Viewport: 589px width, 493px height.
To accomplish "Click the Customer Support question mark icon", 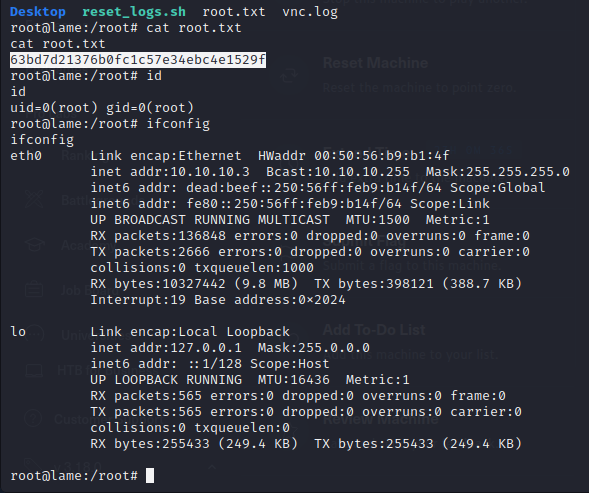I will coord(33,418).
